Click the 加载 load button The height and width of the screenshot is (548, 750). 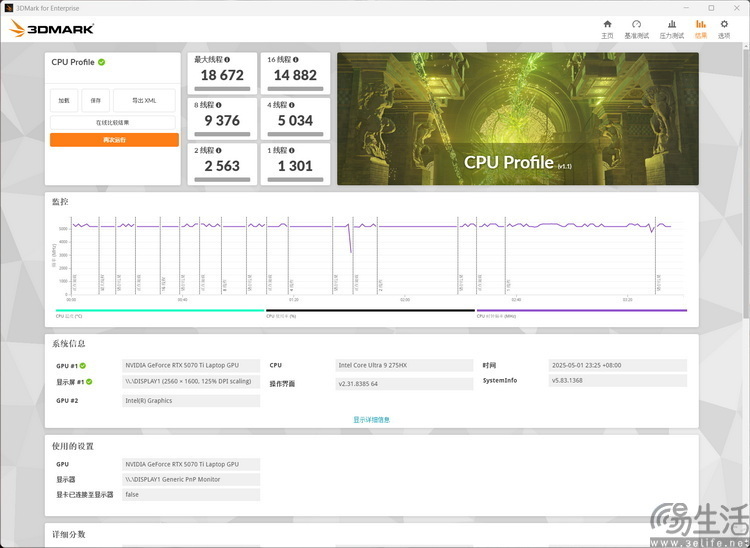[x=64, y=100]
